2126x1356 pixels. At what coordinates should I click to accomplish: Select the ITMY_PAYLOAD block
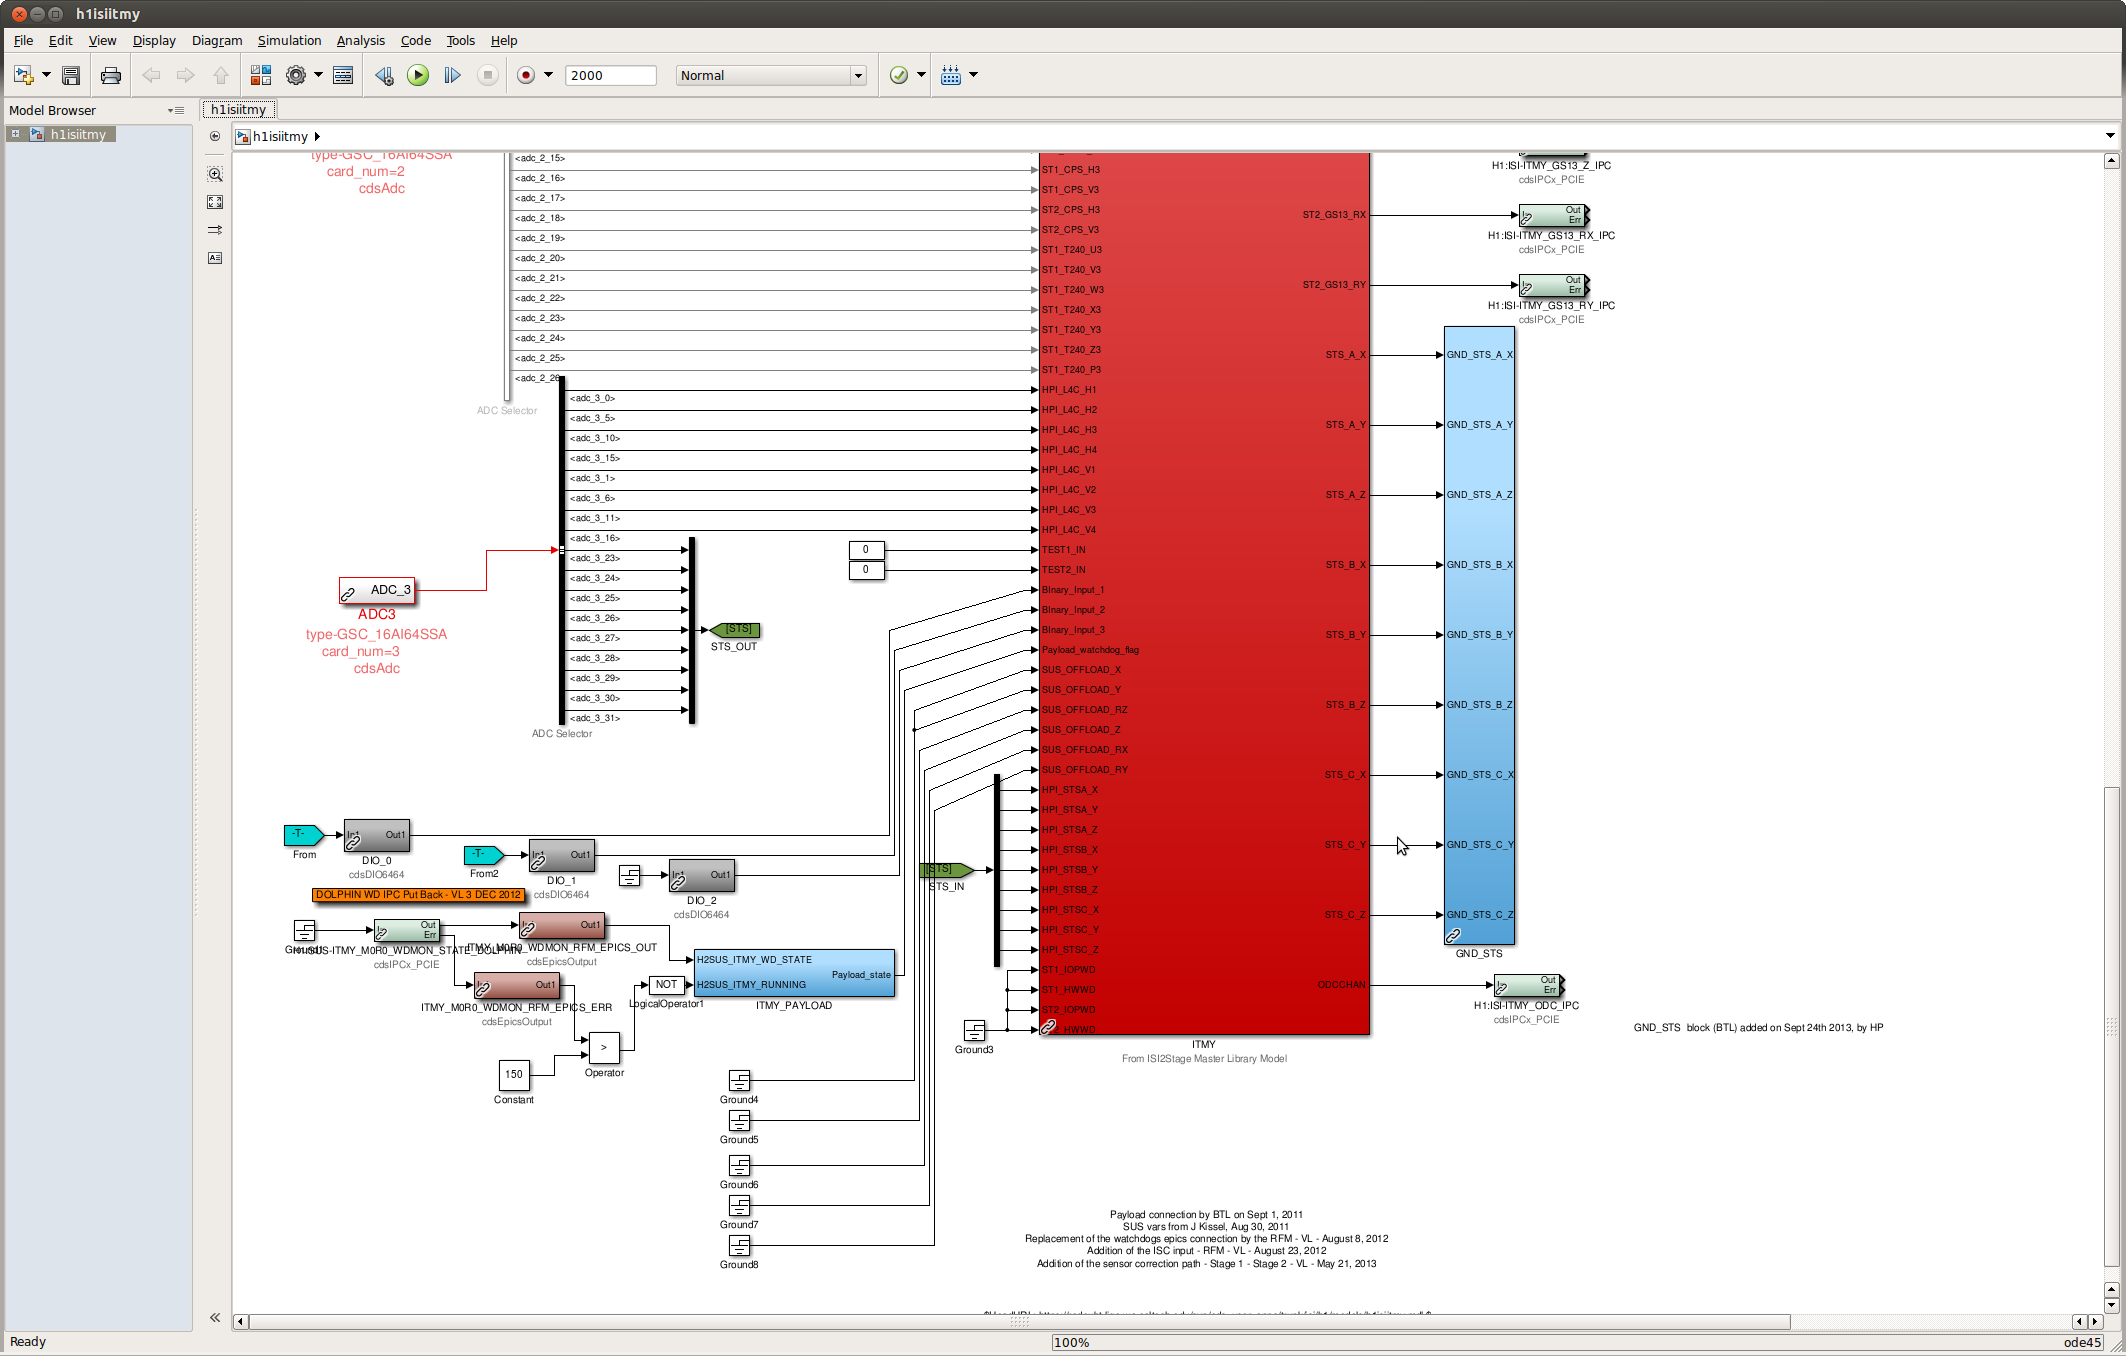[794, 973]
